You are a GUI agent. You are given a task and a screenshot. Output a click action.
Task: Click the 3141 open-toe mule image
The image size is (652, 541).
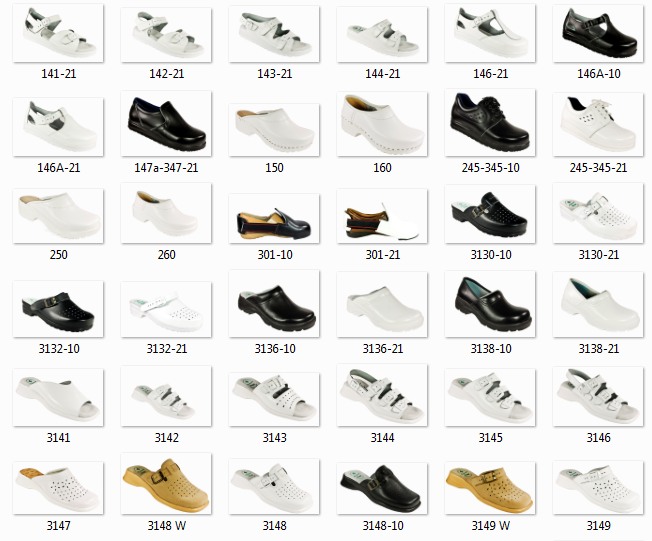(x=58, y=398)
